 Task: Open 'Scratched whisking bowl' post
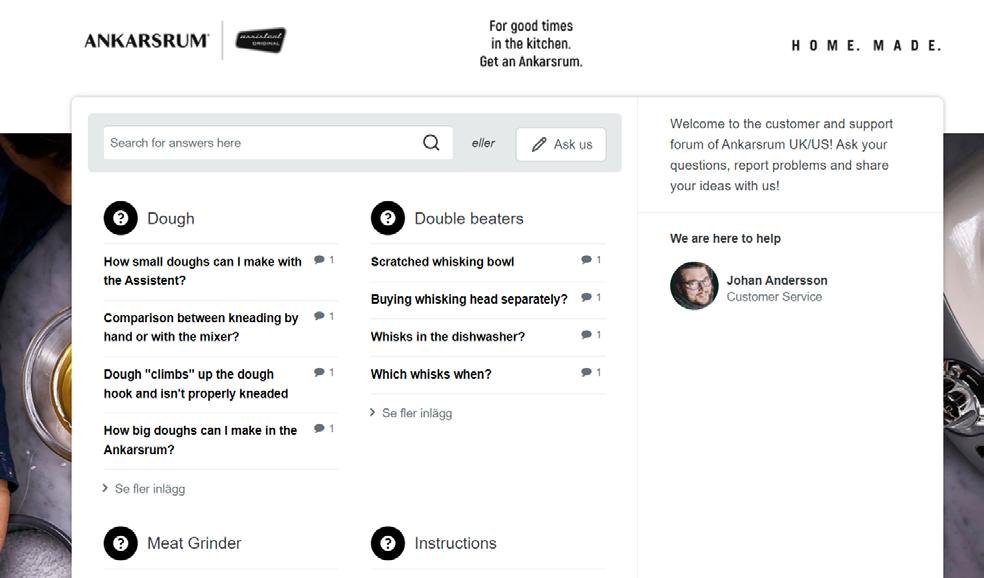442,262
